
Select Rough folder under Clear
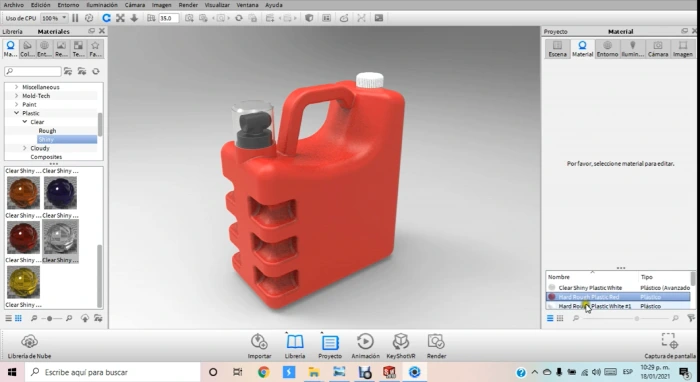[x=47, y=131]
